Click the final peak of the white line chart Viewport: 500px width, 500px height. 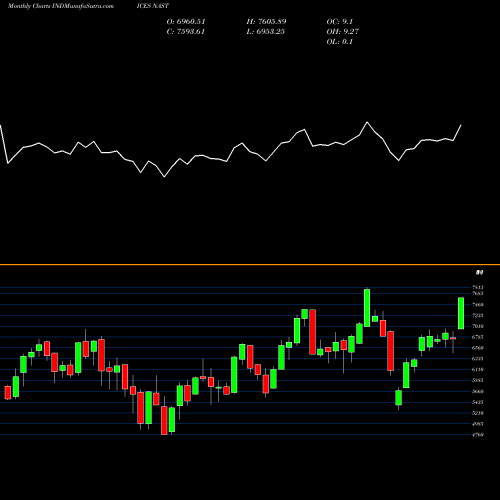coord(461,126)
